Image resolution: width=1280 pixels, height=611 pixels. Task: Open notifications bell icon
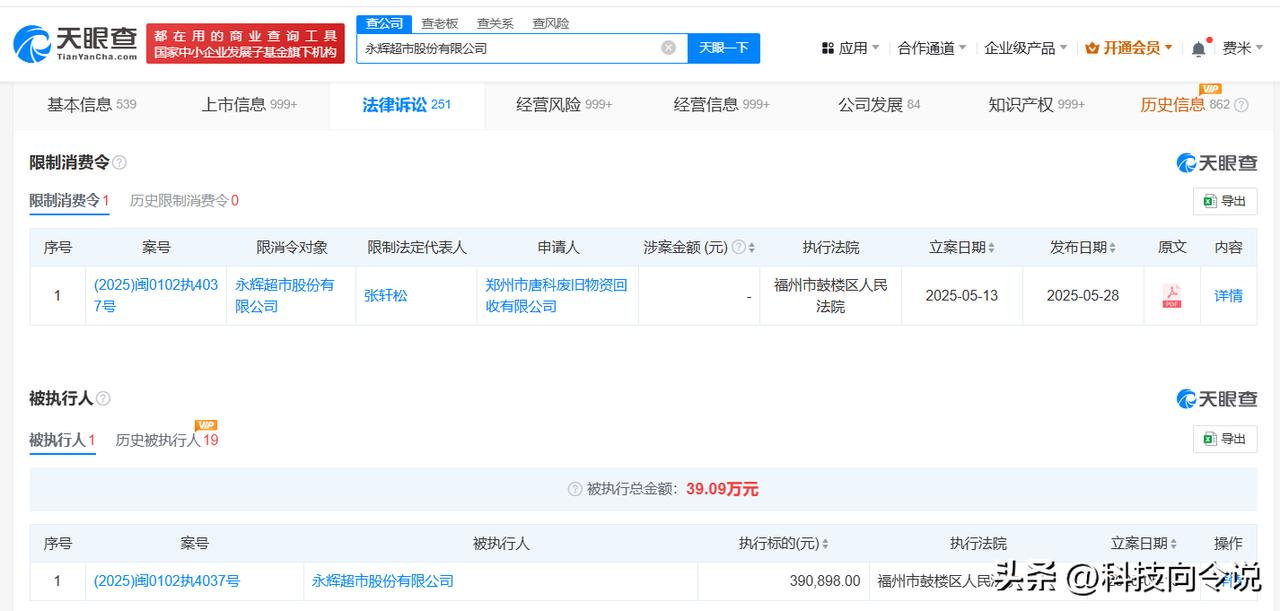click(1199, 48)
